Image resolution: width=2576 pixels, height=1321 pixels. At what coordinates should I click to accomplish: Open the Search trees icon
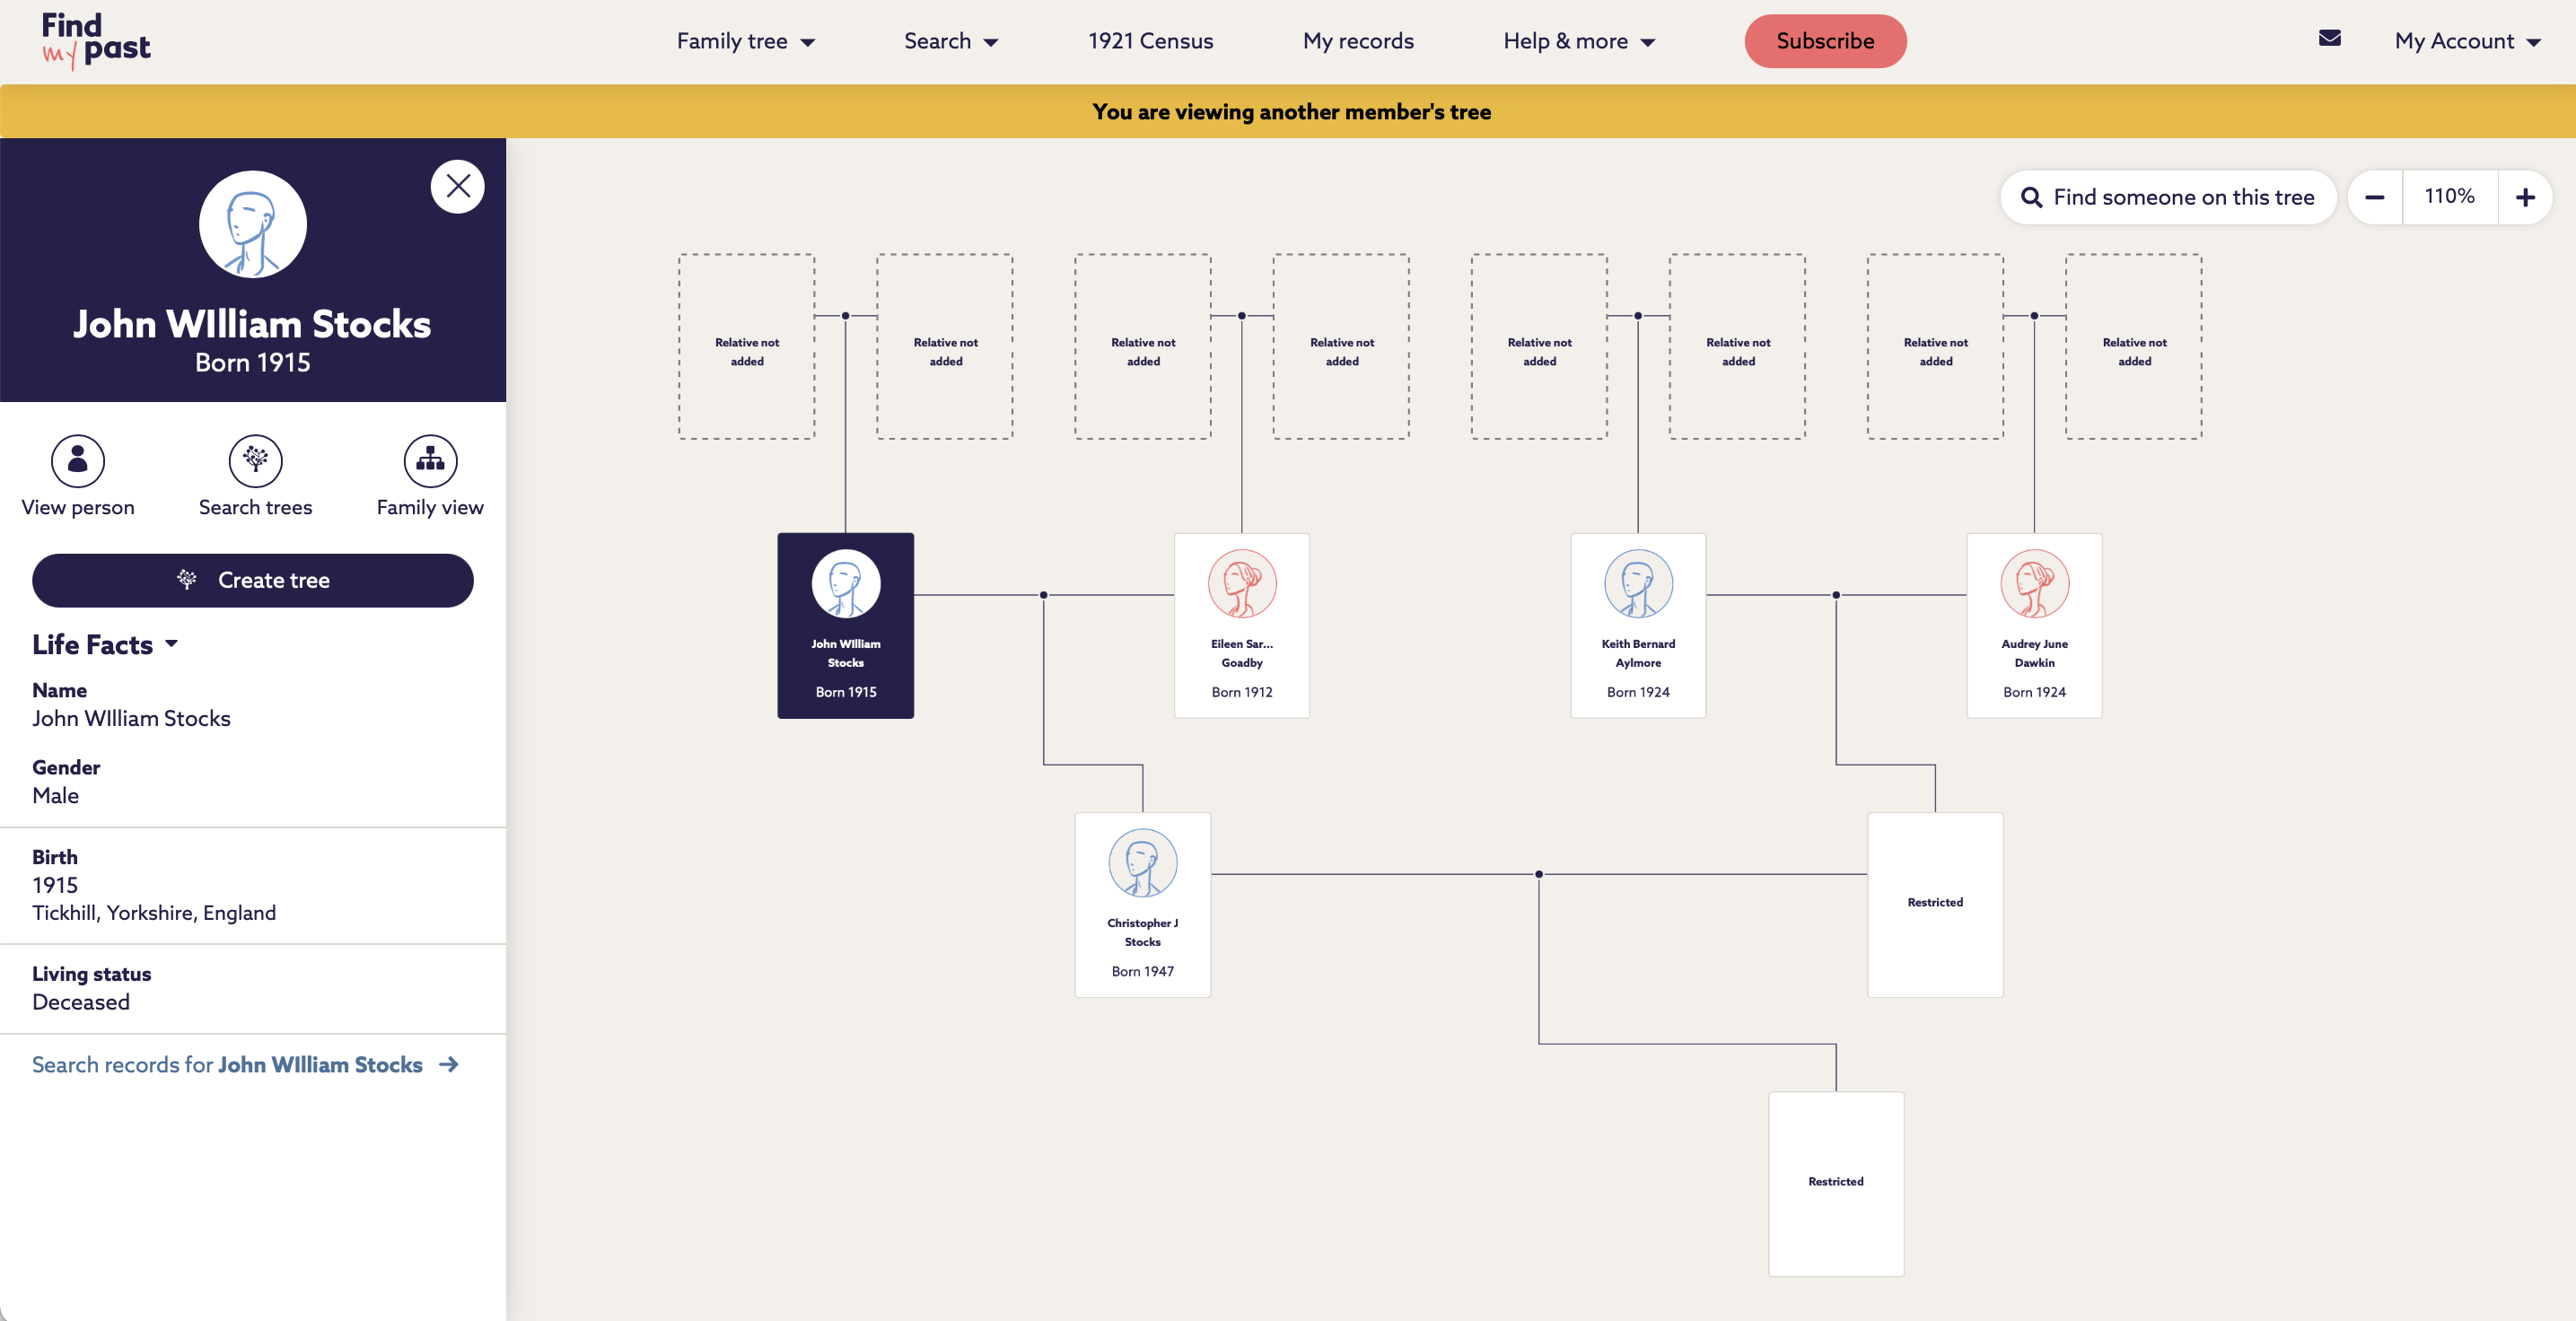coord(255,461)
